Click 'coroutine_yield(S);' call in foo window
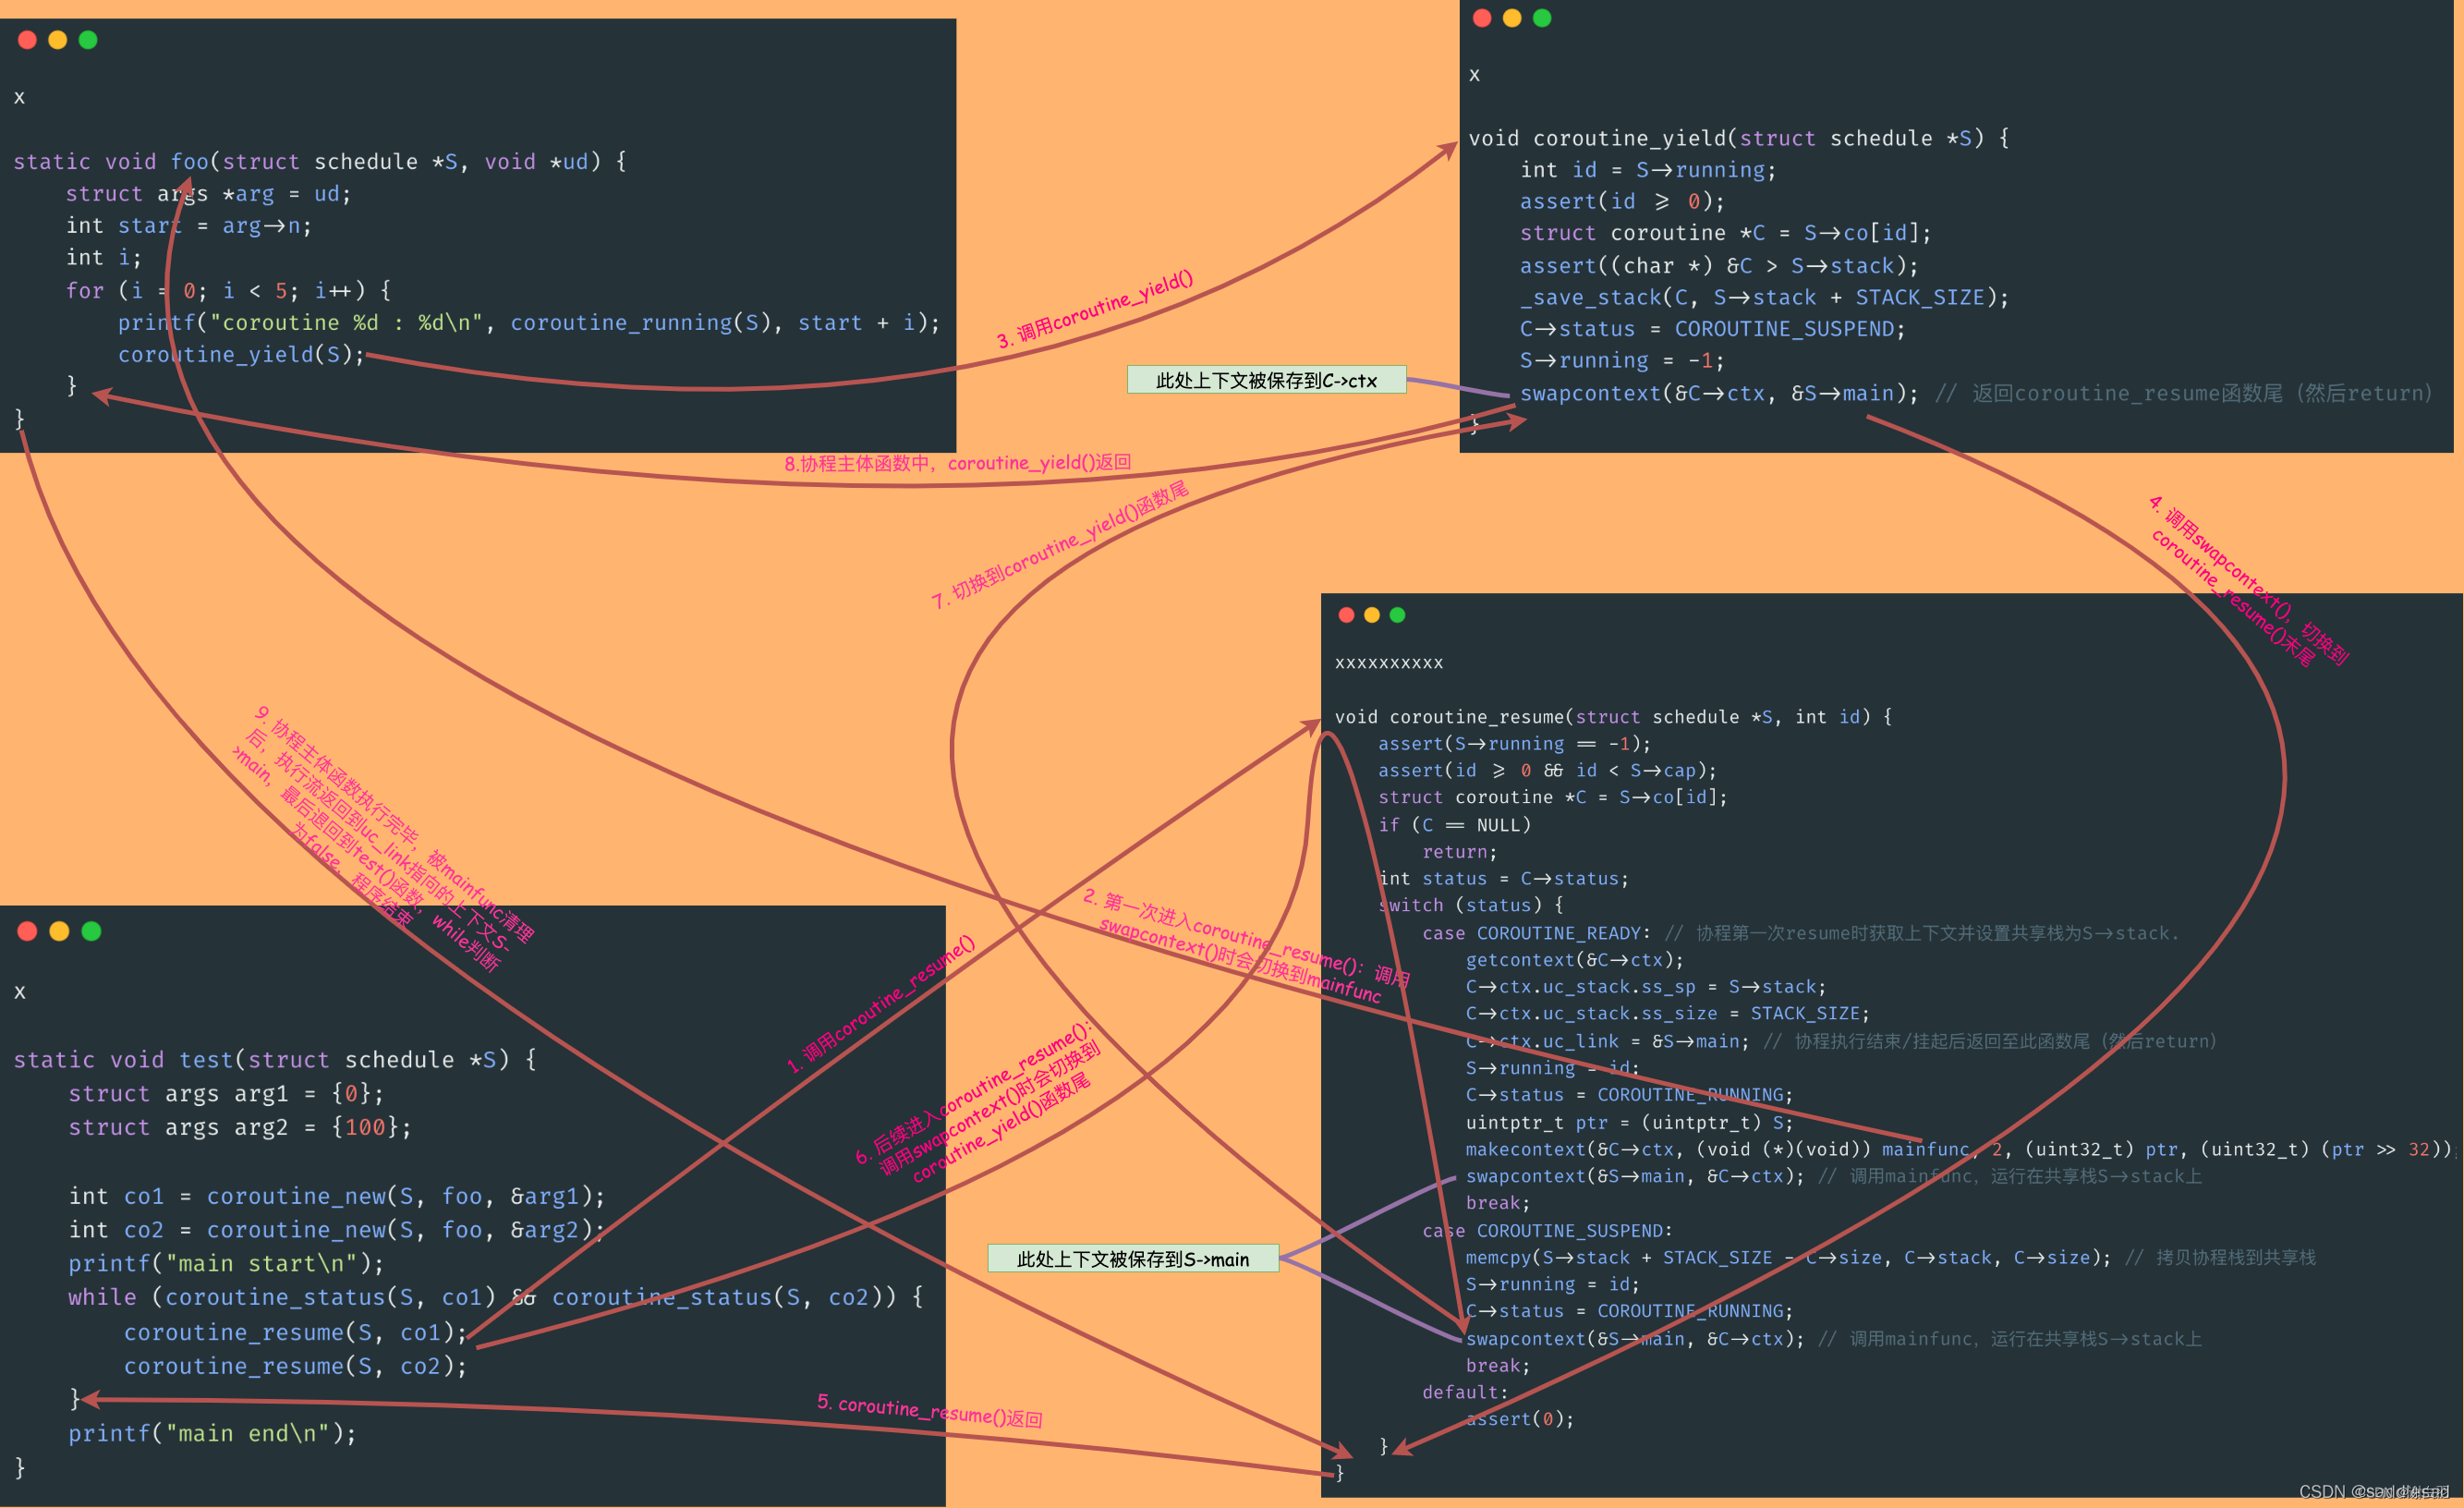This screenshot has height=1508, width=2464. point(241,355)
